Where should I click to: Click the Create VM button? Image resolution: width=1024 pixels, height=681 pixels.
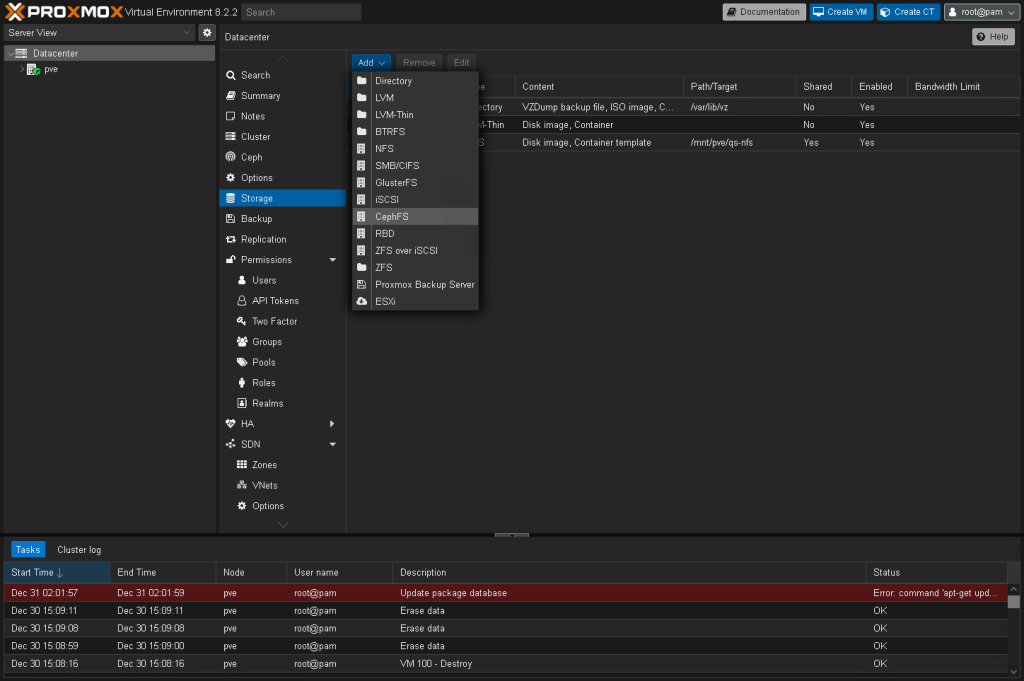pyautogui.click(x=840, y=12)
